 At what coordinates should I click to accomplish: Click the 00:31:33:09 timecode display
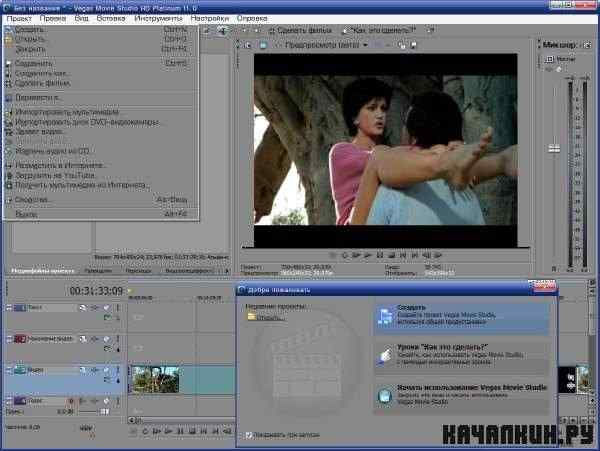click(x=96, y=291)
